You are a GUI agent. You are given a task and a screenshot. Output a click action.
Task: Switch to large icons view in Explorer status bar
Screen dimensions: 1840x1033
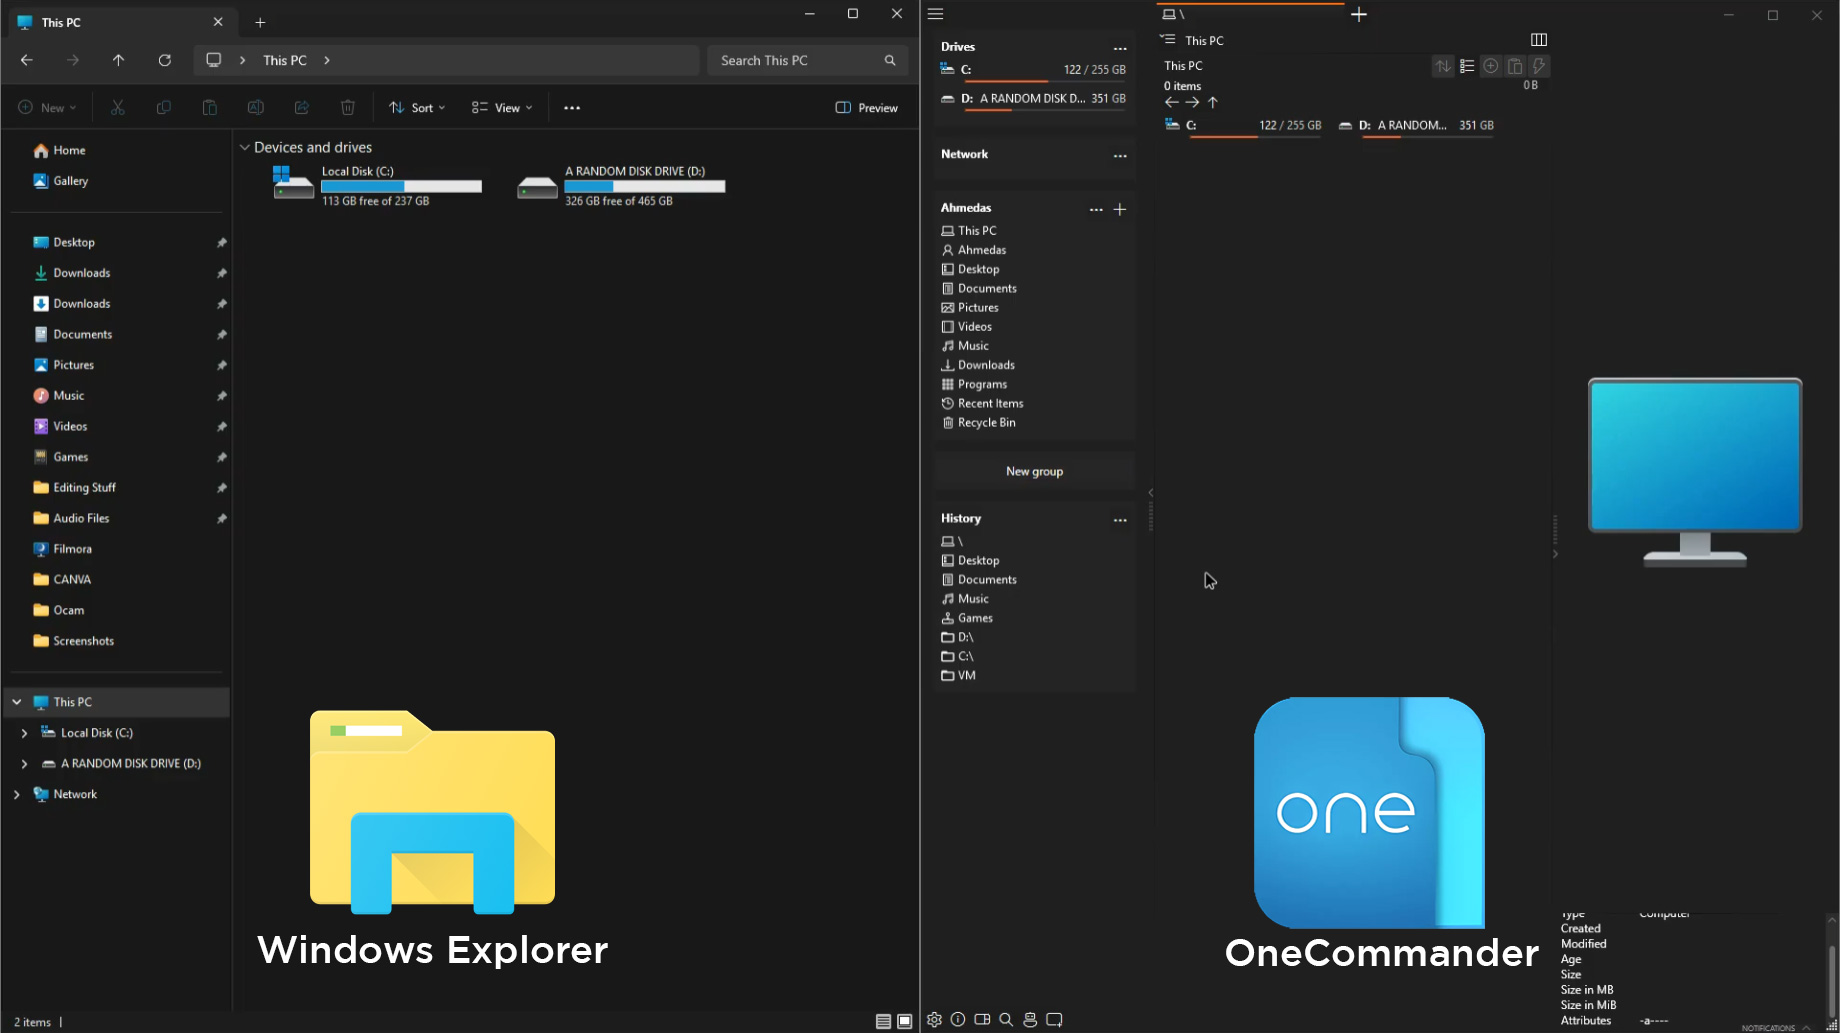[905, 1021]
